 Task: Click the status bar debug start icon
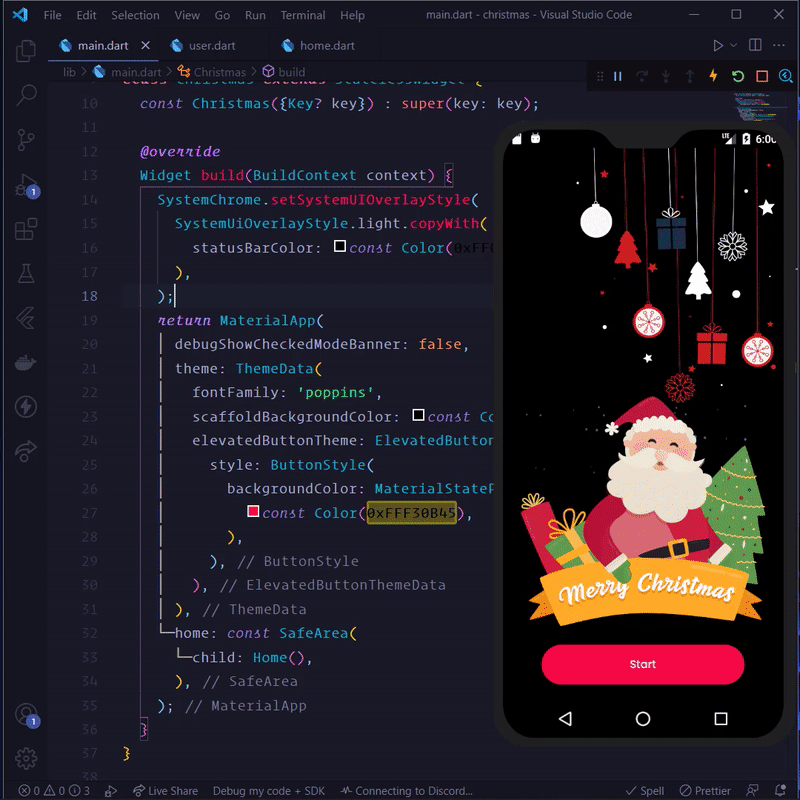click(x=111, y=790)
